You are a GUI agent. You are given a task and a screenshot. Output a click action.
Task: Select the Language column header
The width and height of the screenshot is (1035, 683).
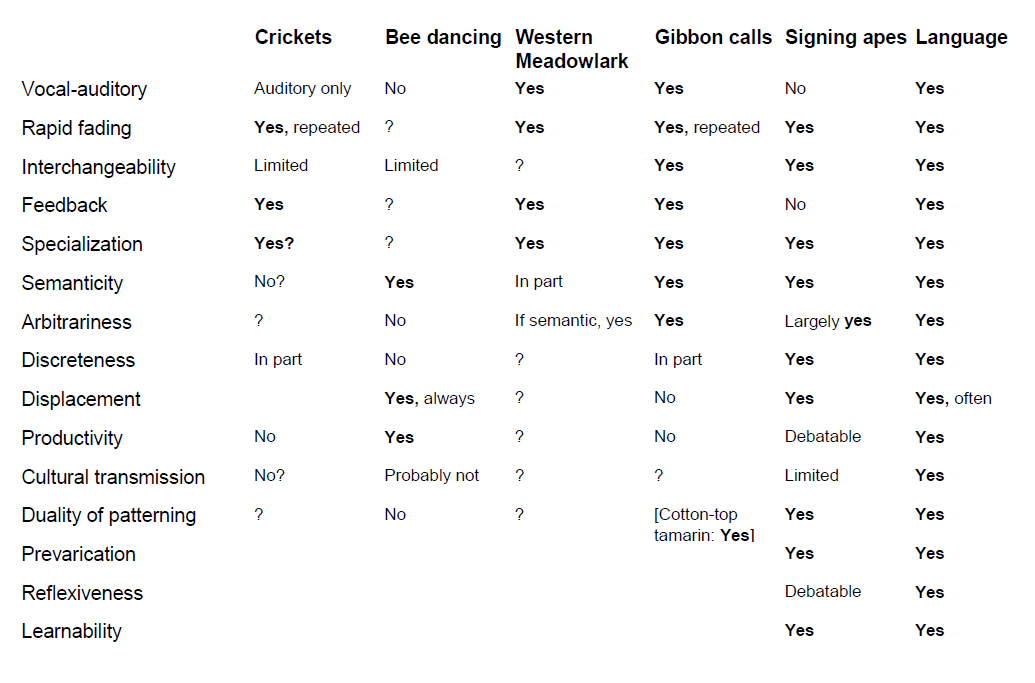[x=961, y=38]
